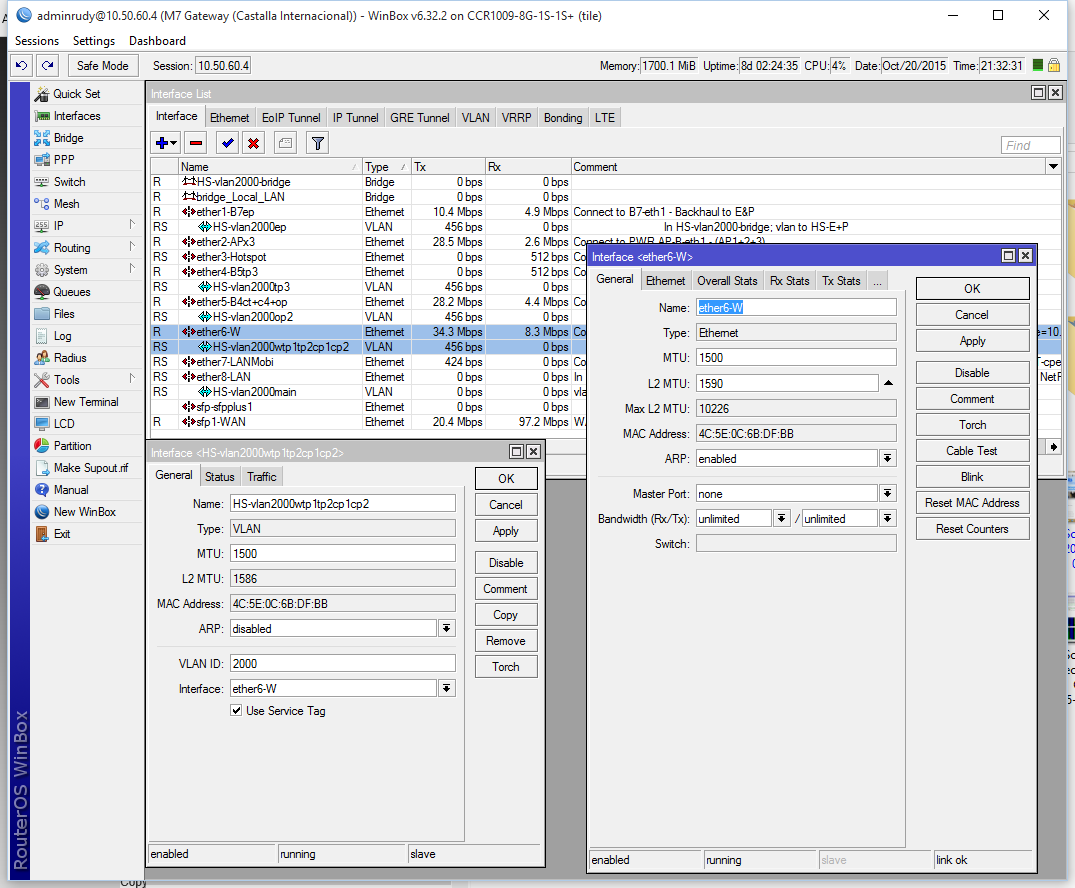Screen dimensions: 1075x888
Task: Open Quick Set from the sidebar
Action: click(x=76, y=94)
